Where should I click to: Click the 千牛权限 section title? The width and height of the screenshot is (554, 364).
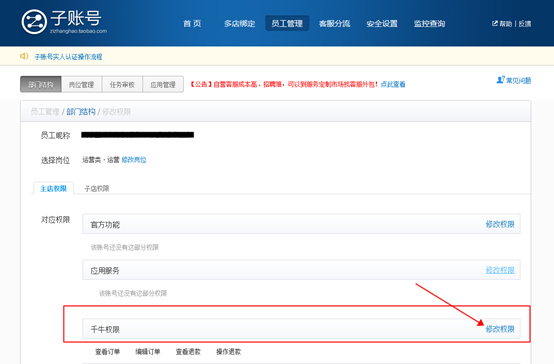[105, 329]
